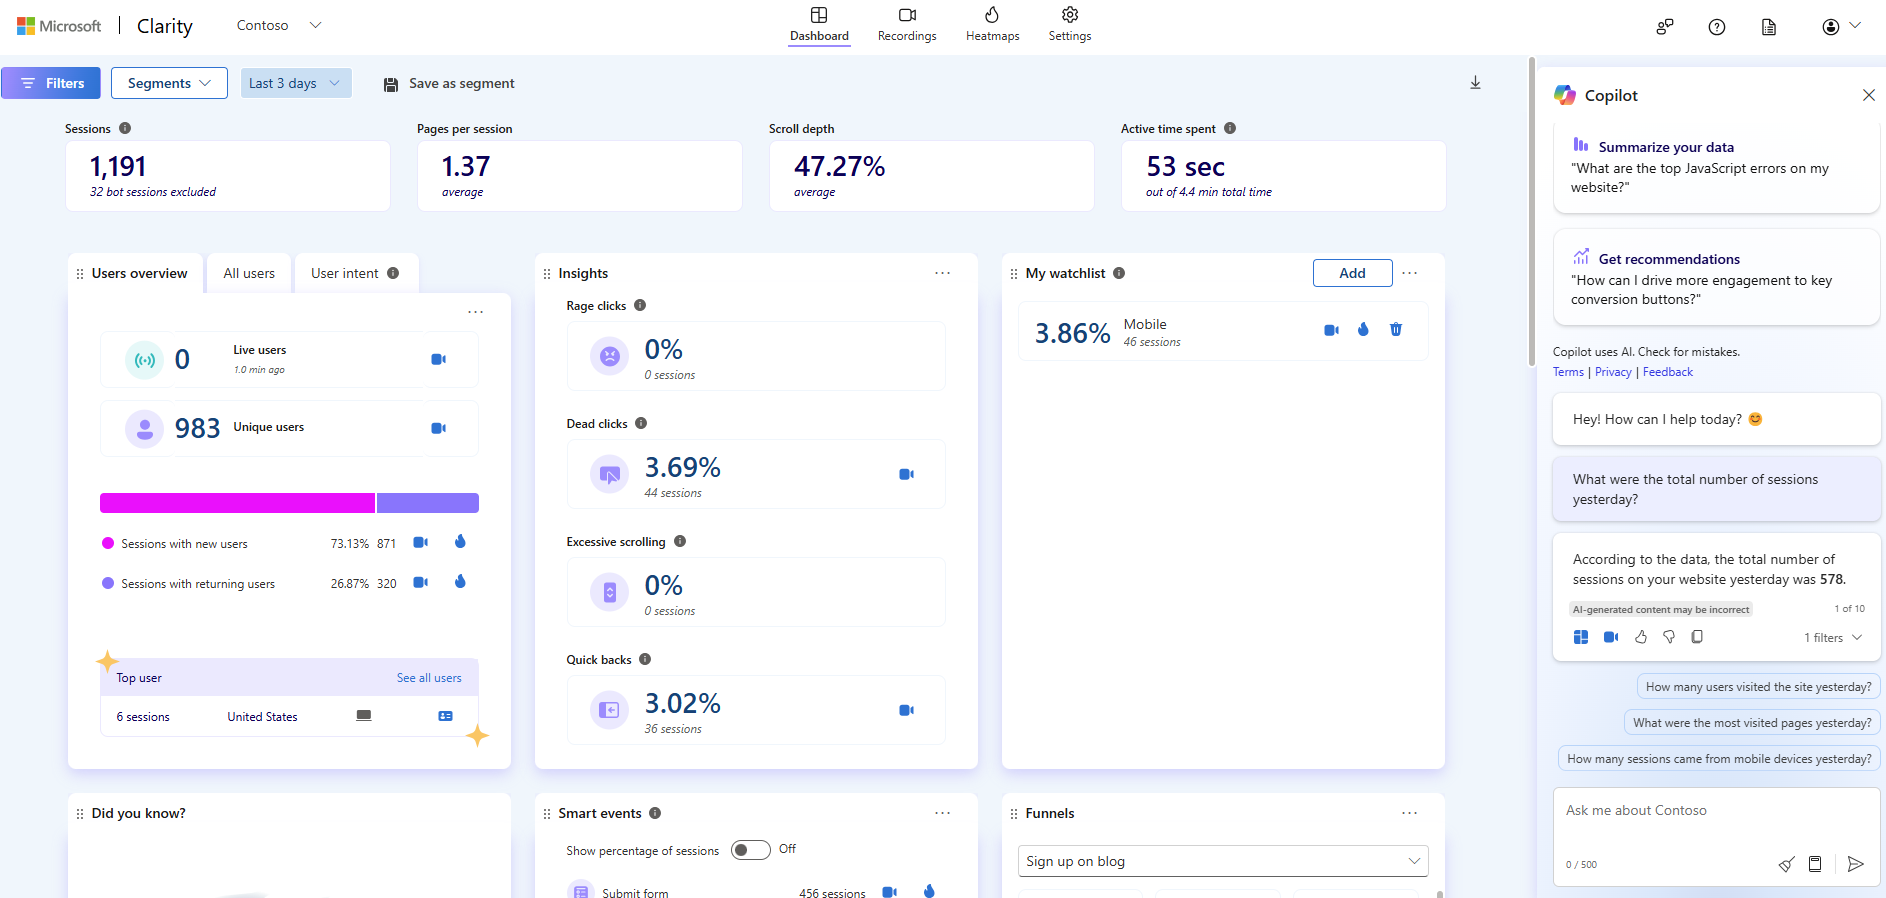View recordings for the Copilot answer
The image size is (1886, 898).
click(x=1611, y=637)
